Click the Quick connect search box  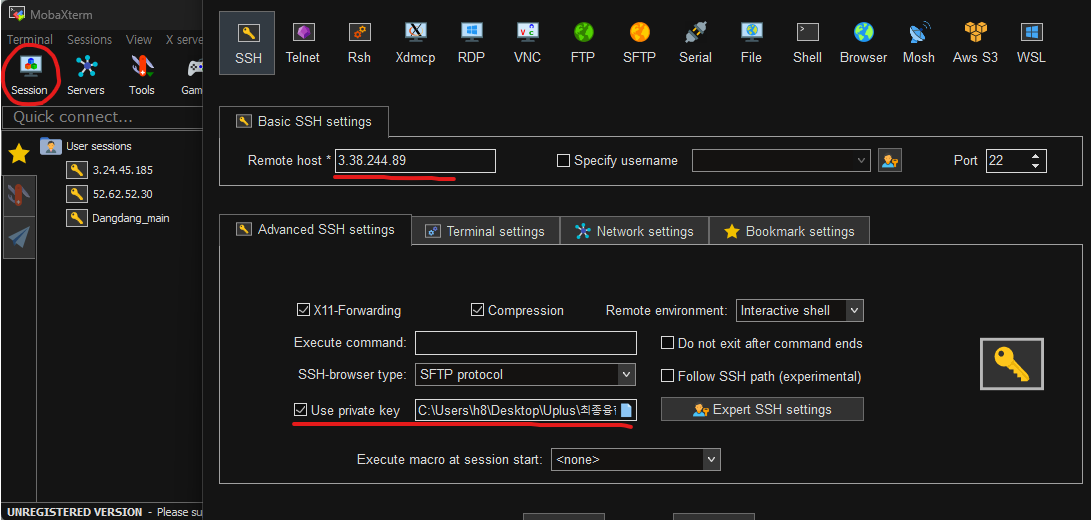(x=102, y=117)
